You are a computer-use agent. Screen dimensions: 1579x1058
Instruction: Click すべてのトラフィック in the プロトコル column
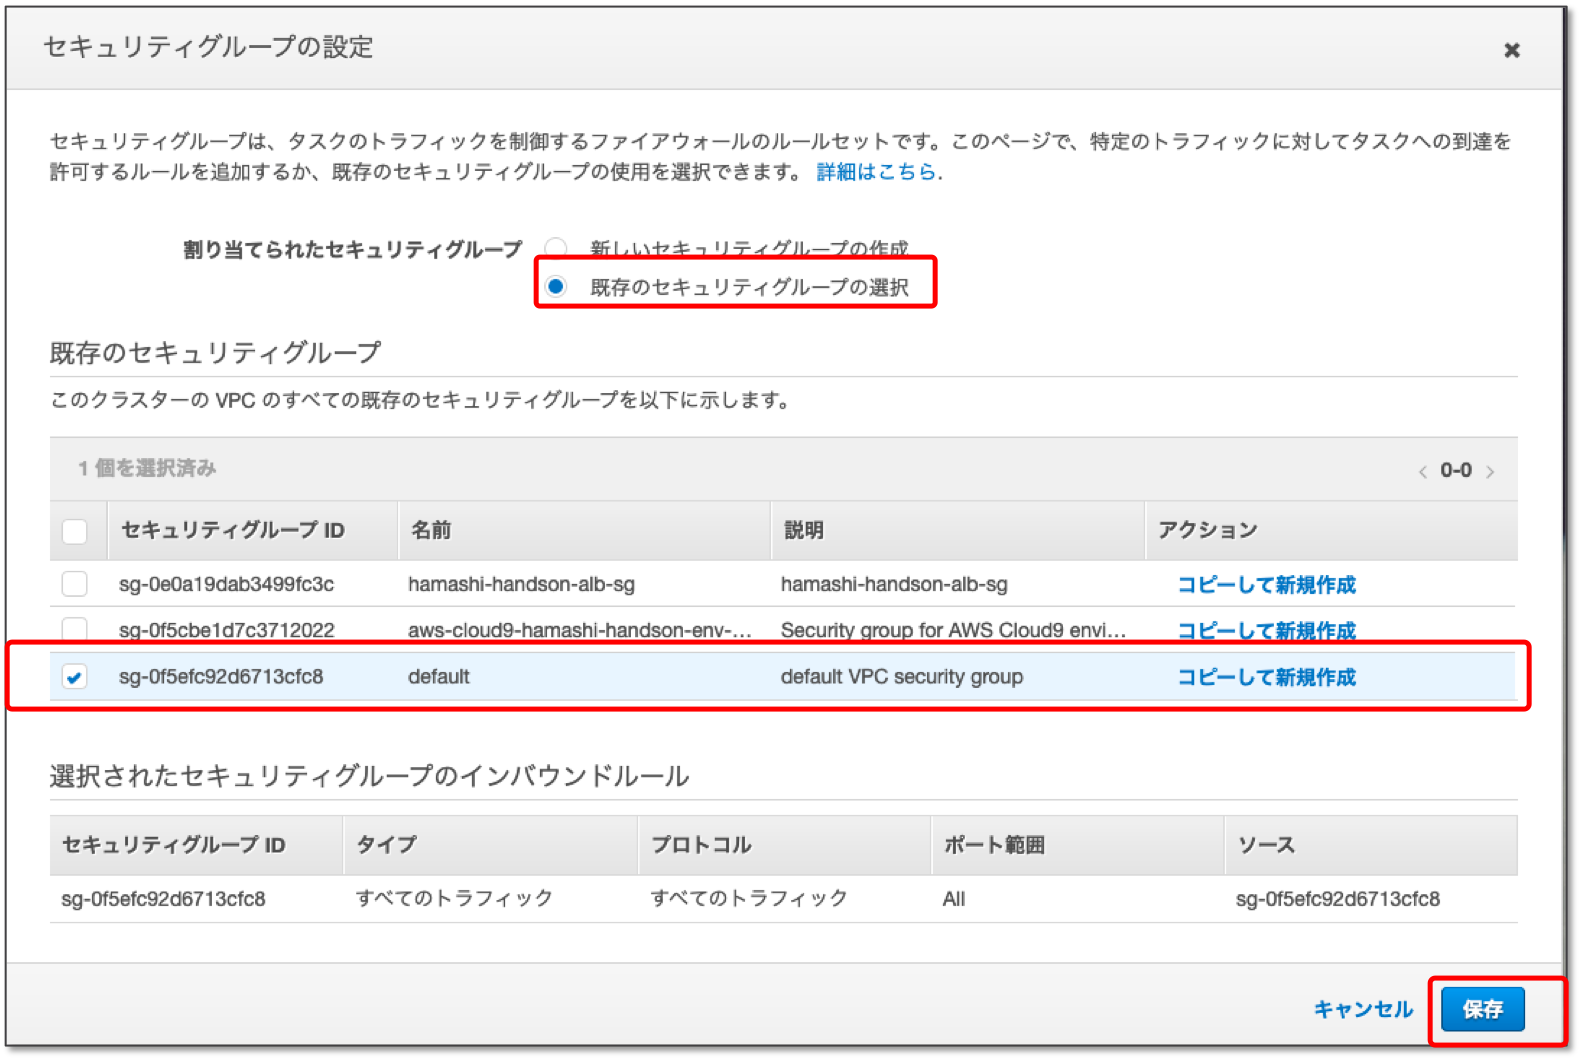748,898
